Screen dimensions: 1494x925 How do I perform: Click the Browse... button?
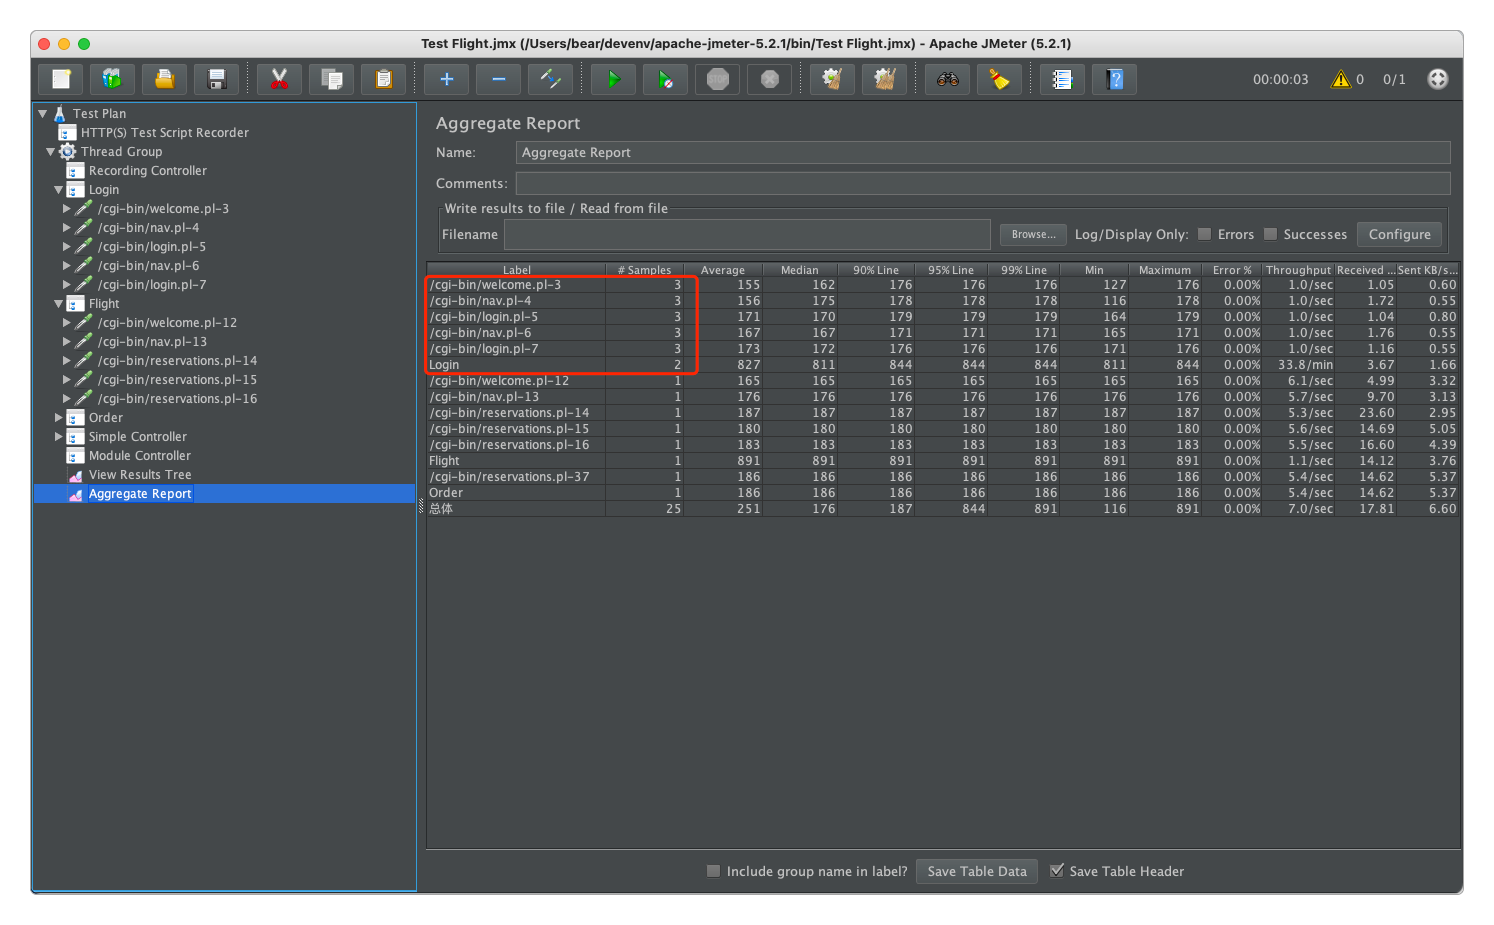pos(1033,234)
